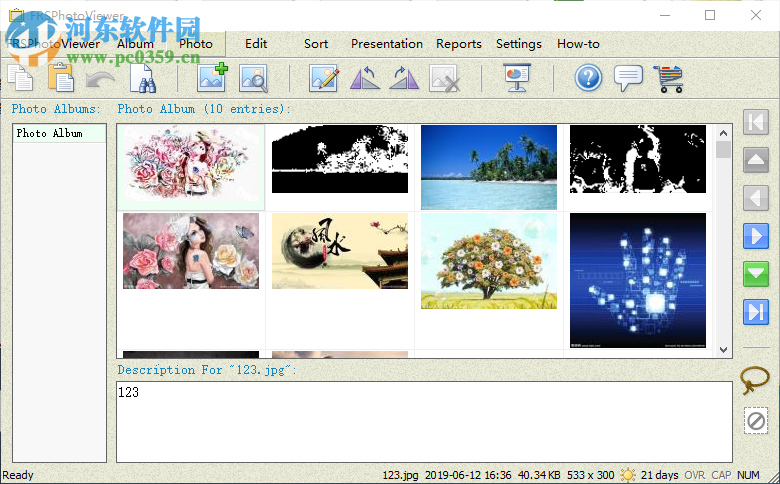Click the NUM status bar indicator
The width and height of the screenshot is (780, 484).
coord(748,475)
